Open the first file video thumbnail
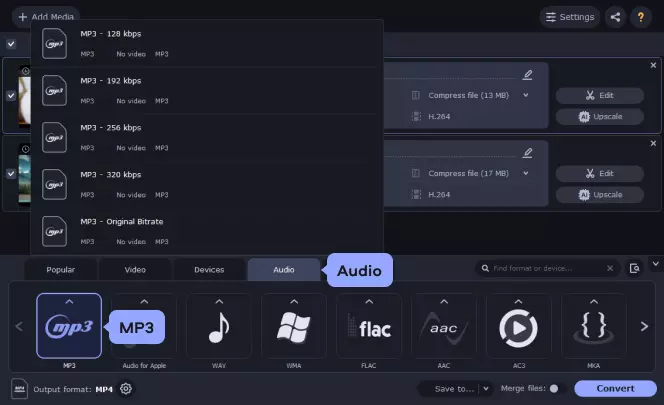Viewport: 664px width, 405px height. coord(25,97)
